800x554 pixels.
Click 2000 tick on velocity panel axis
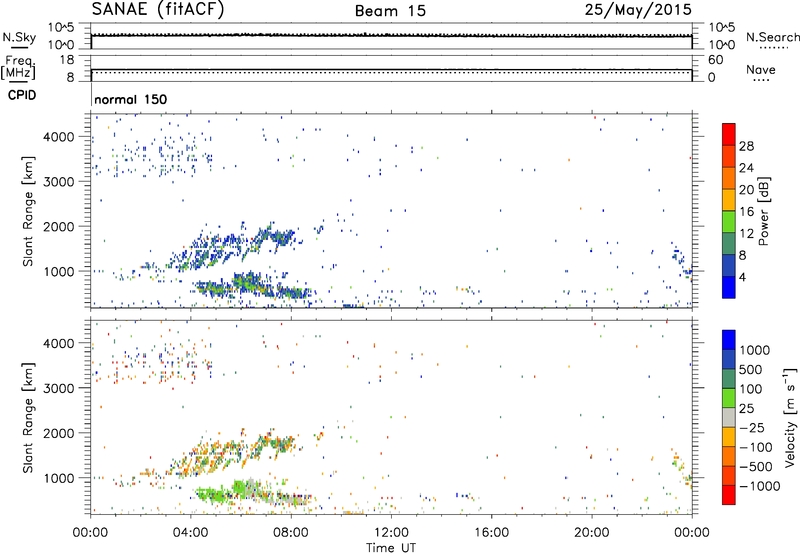59,433
